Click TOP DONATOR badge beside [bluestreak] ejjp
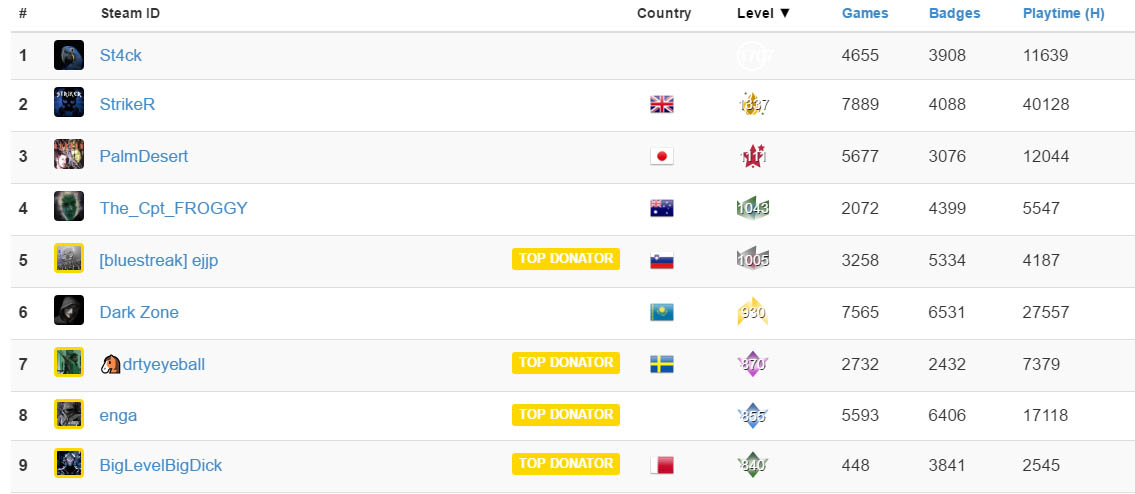The image size is (1135, 494). pos(566,259)
